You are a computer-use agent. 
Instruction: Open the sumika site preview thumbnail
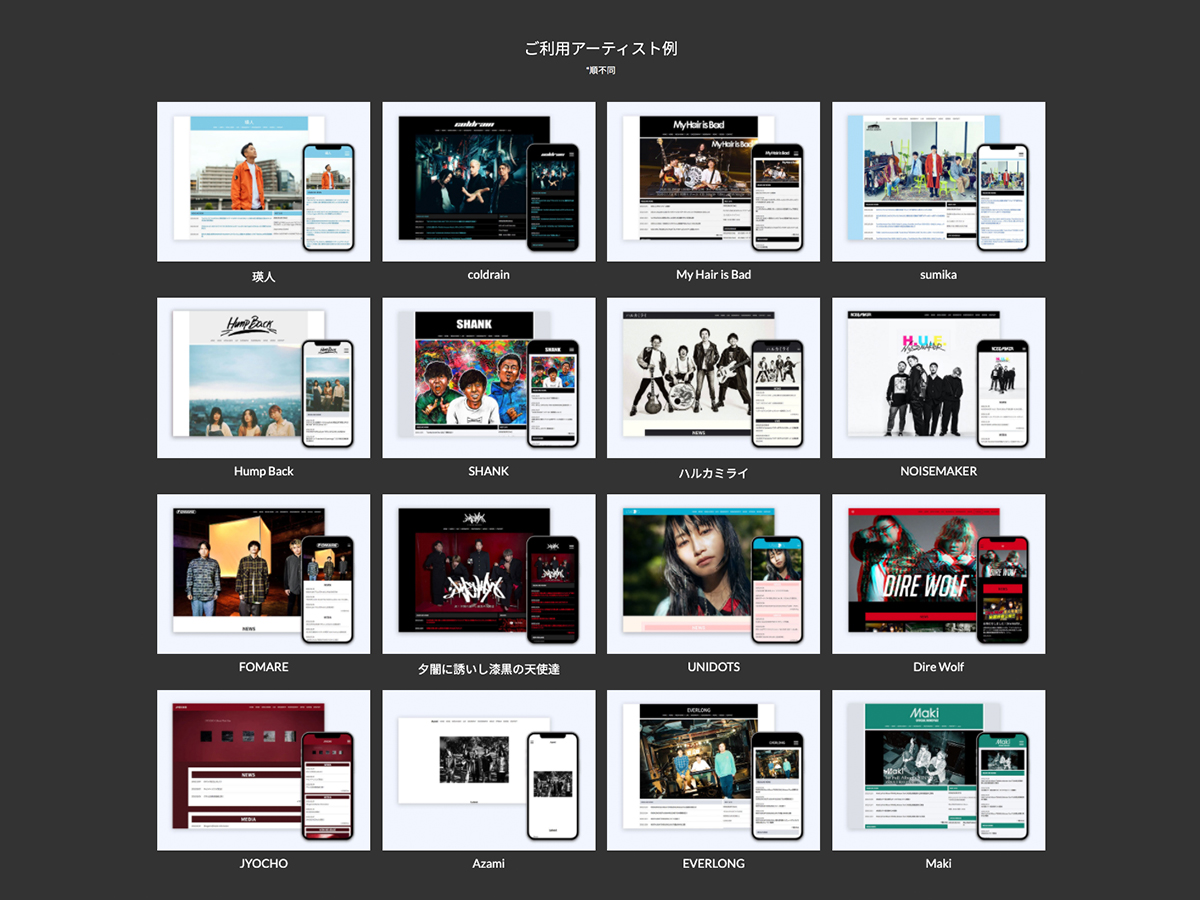939,182
